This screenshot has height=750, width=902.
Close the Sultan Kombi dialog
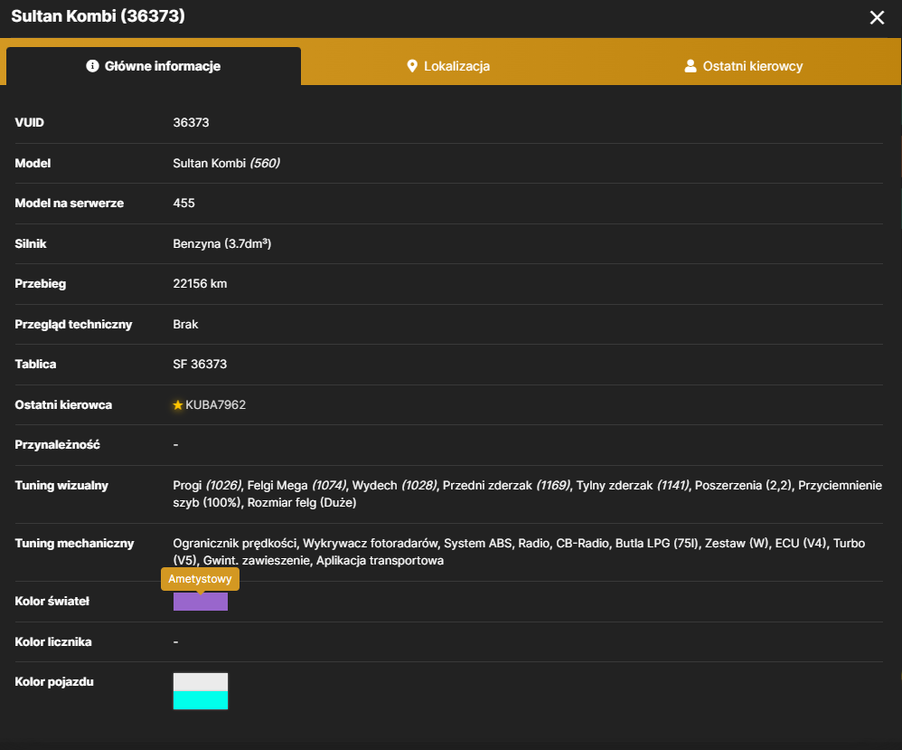pyautogui.click(x=877, y=18)
